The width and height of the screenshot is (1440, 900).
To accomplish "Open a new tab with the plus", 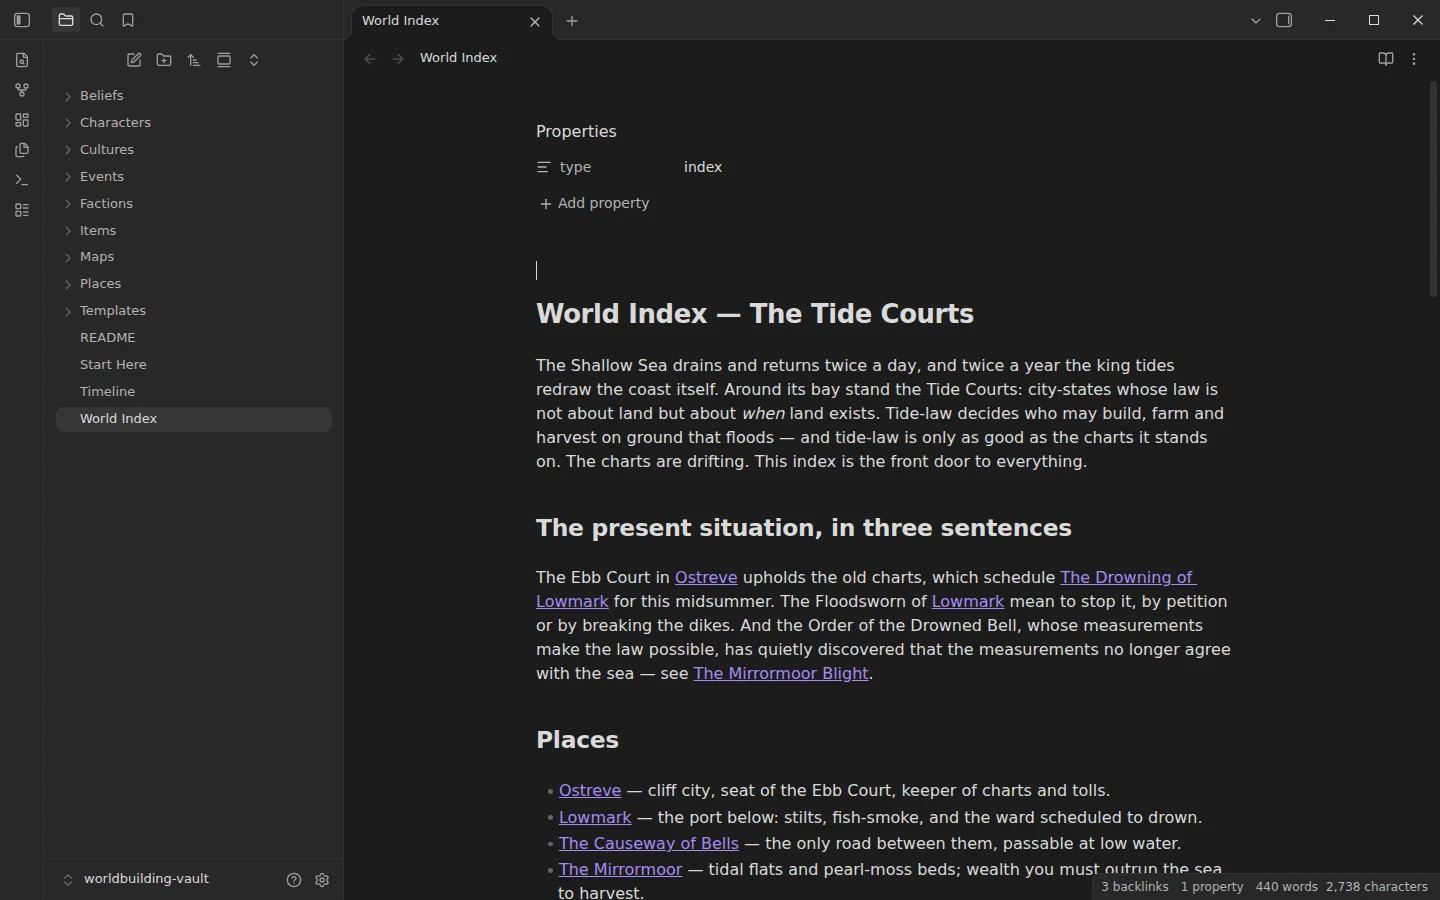I will (x=572, y=21).
